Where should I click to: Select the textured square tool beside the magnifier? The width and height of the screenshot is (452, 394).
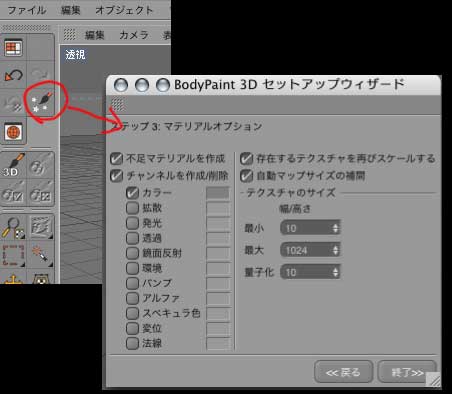(41, 227)
